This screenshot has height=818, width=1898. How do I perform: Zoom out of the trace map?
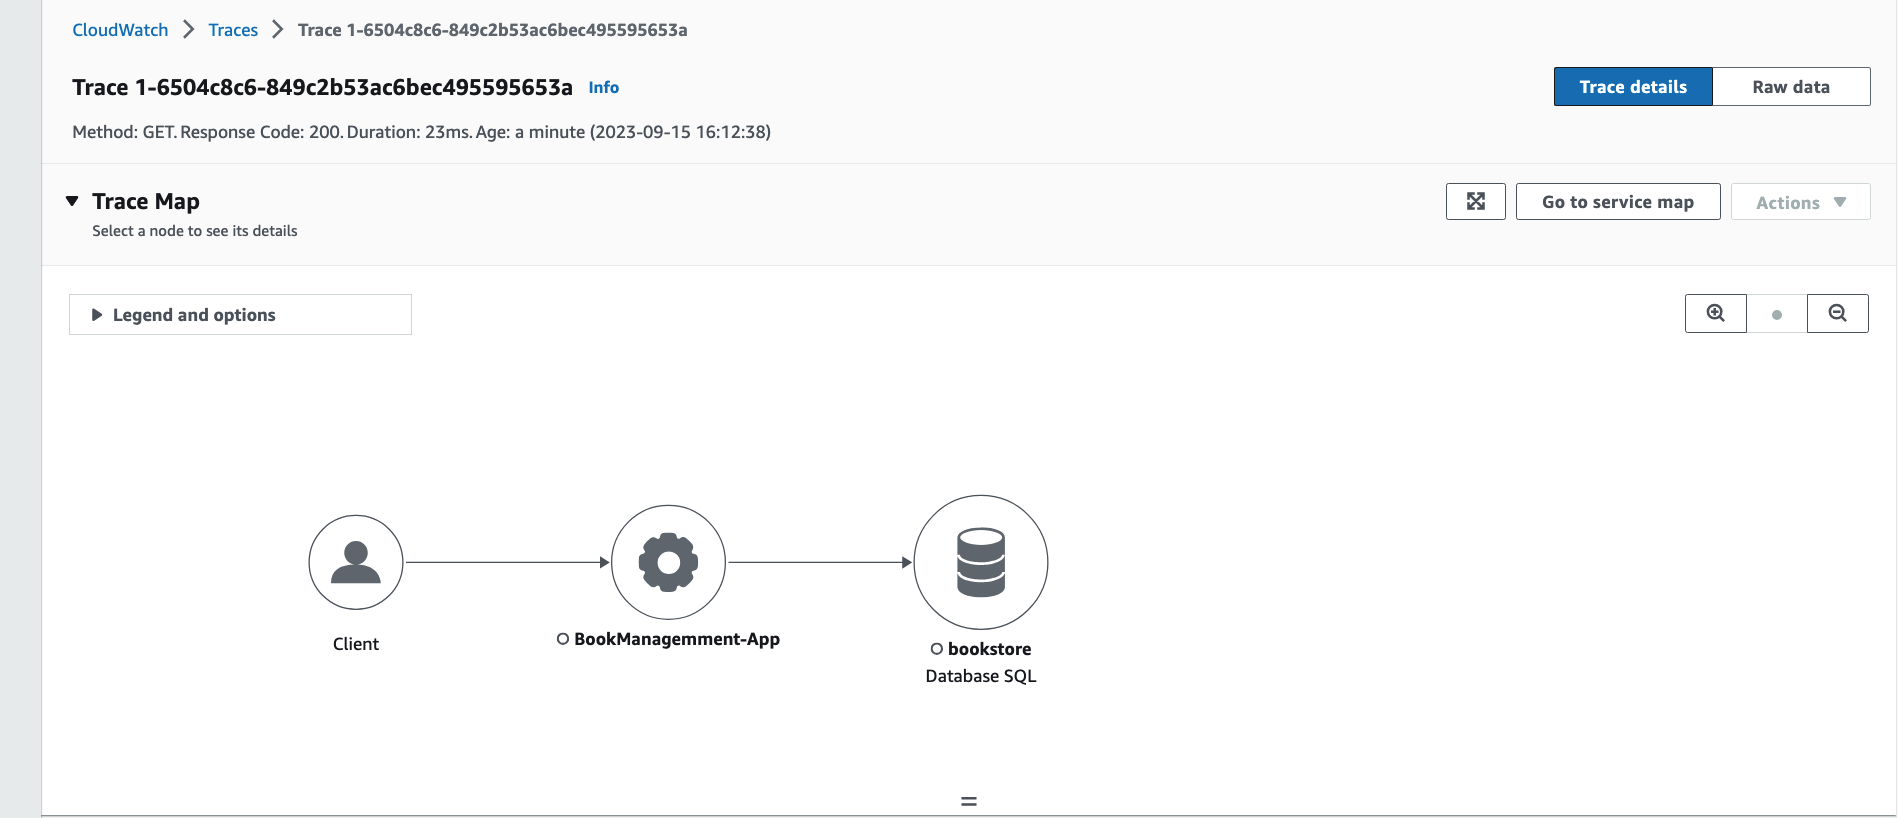click(x=1838, y=313)
